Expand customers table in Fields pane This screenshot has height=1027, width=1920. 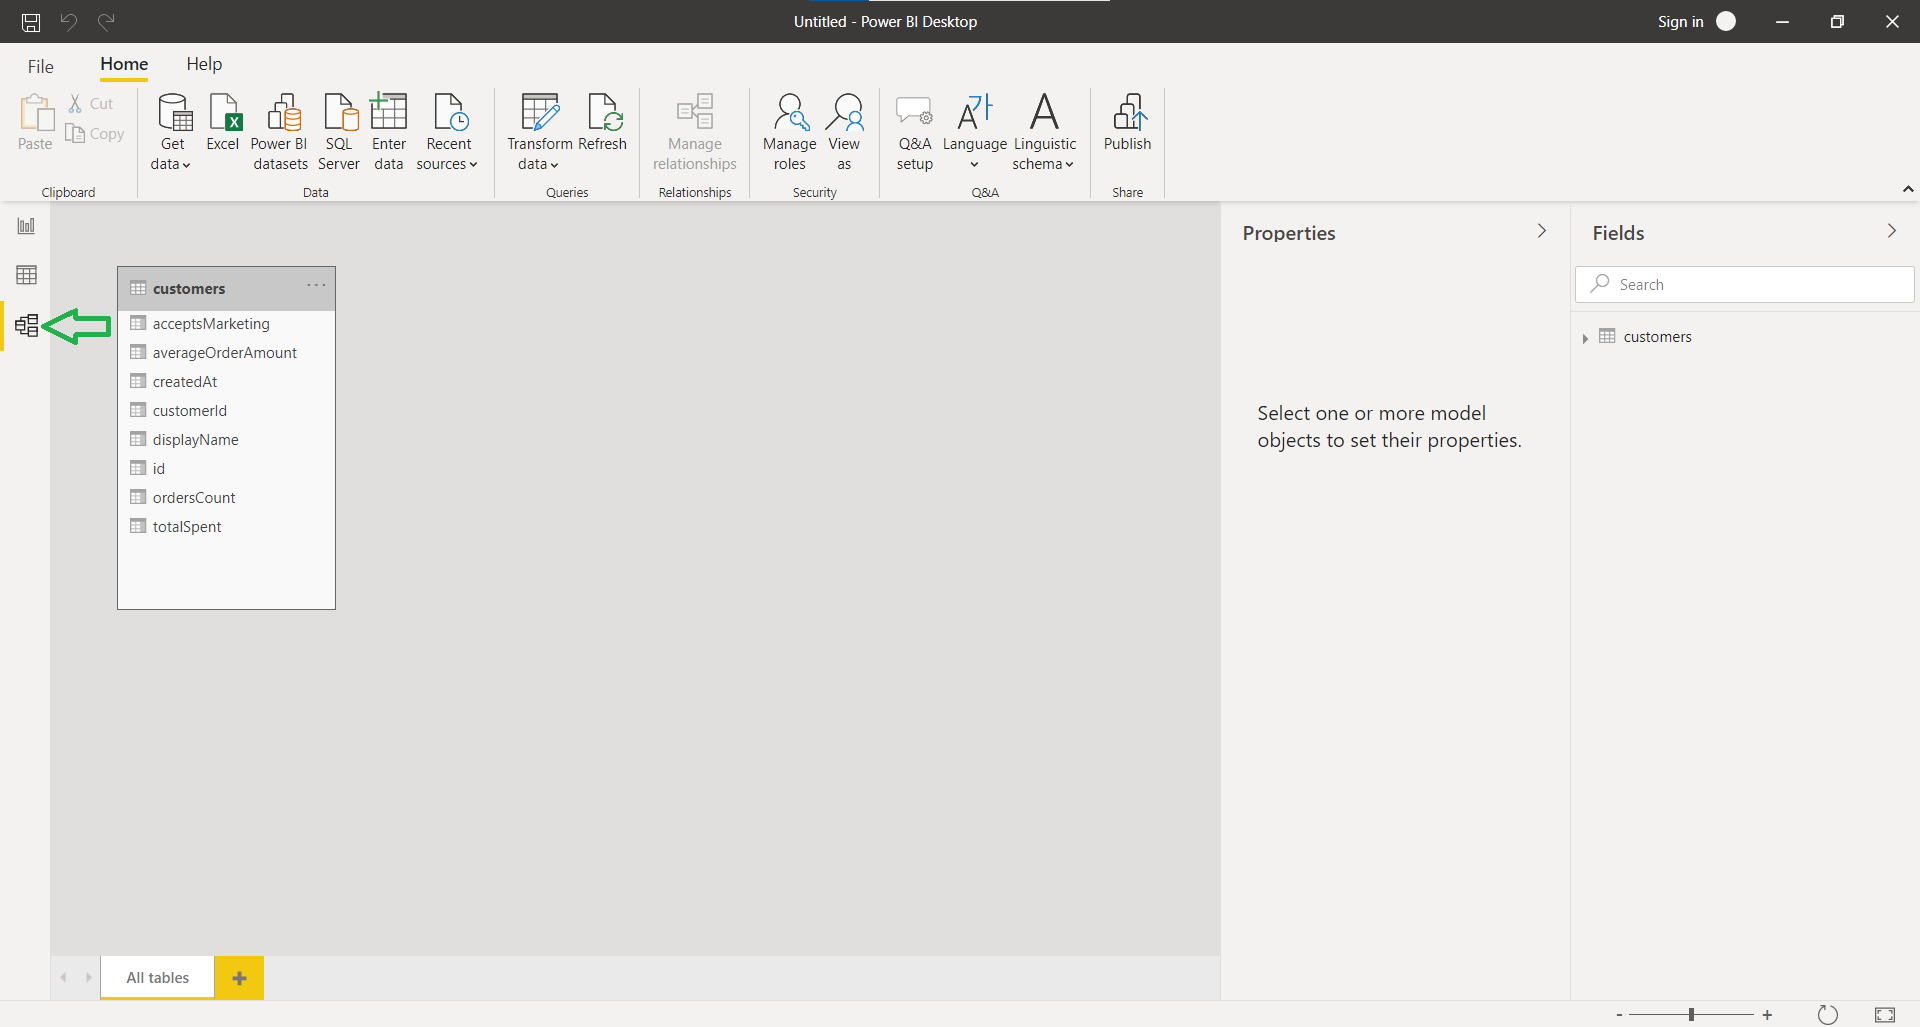click(1585, 338)
